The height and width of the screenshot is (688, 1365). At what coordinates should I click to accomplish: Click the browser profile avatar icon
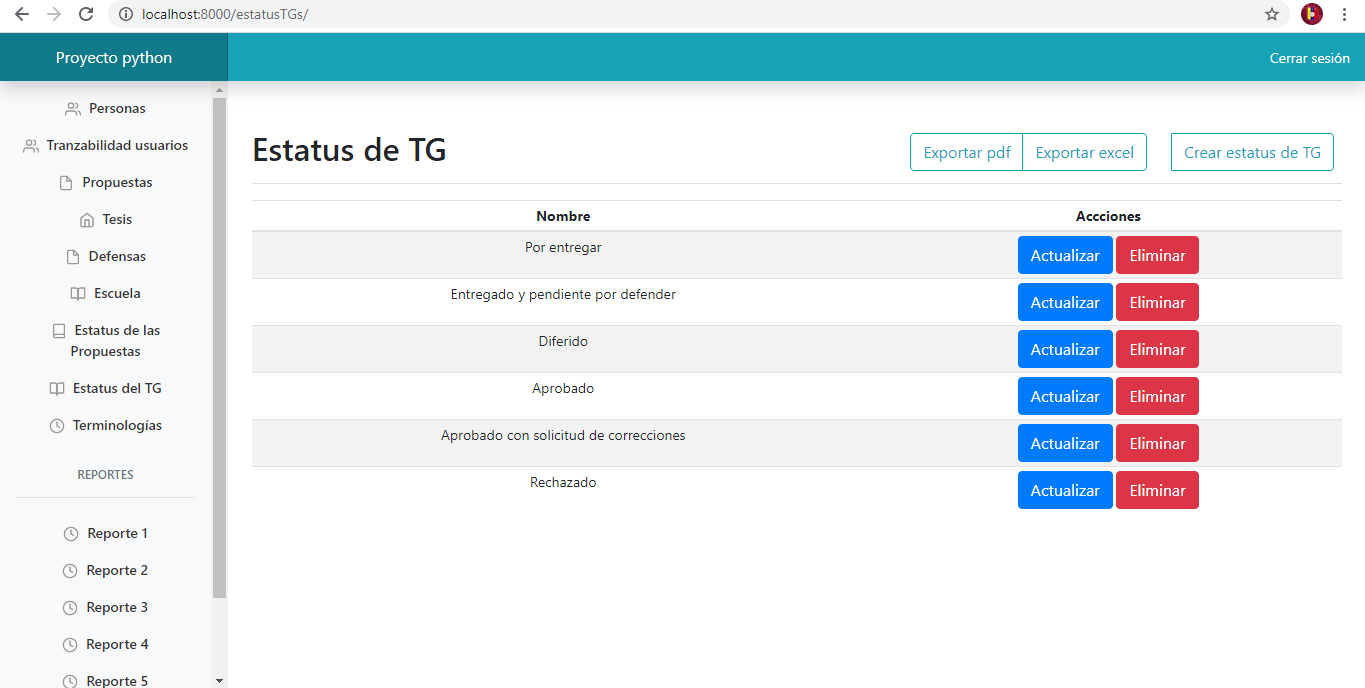pyautogui.click(x=1312, y=14)
